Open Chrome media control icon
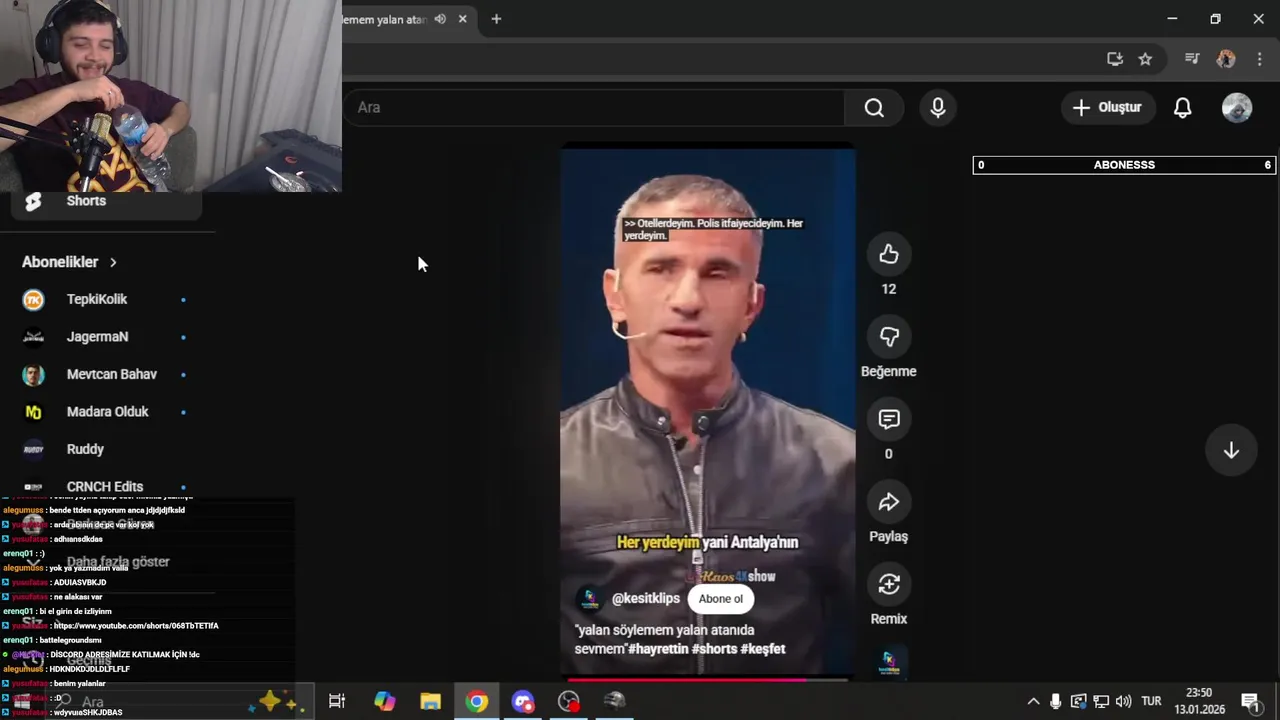 click(x=1192, y=59)
